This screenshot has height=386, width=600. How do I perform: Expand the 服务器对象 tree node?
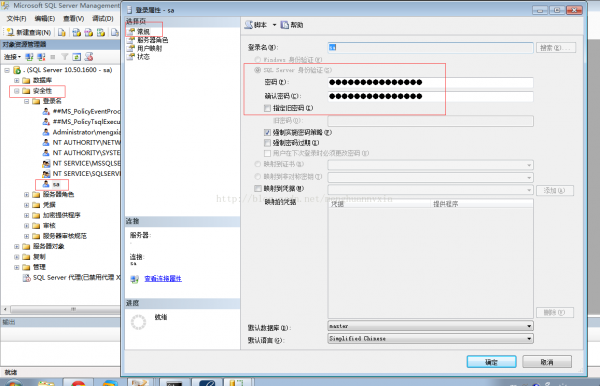click(x=16, y=246)
